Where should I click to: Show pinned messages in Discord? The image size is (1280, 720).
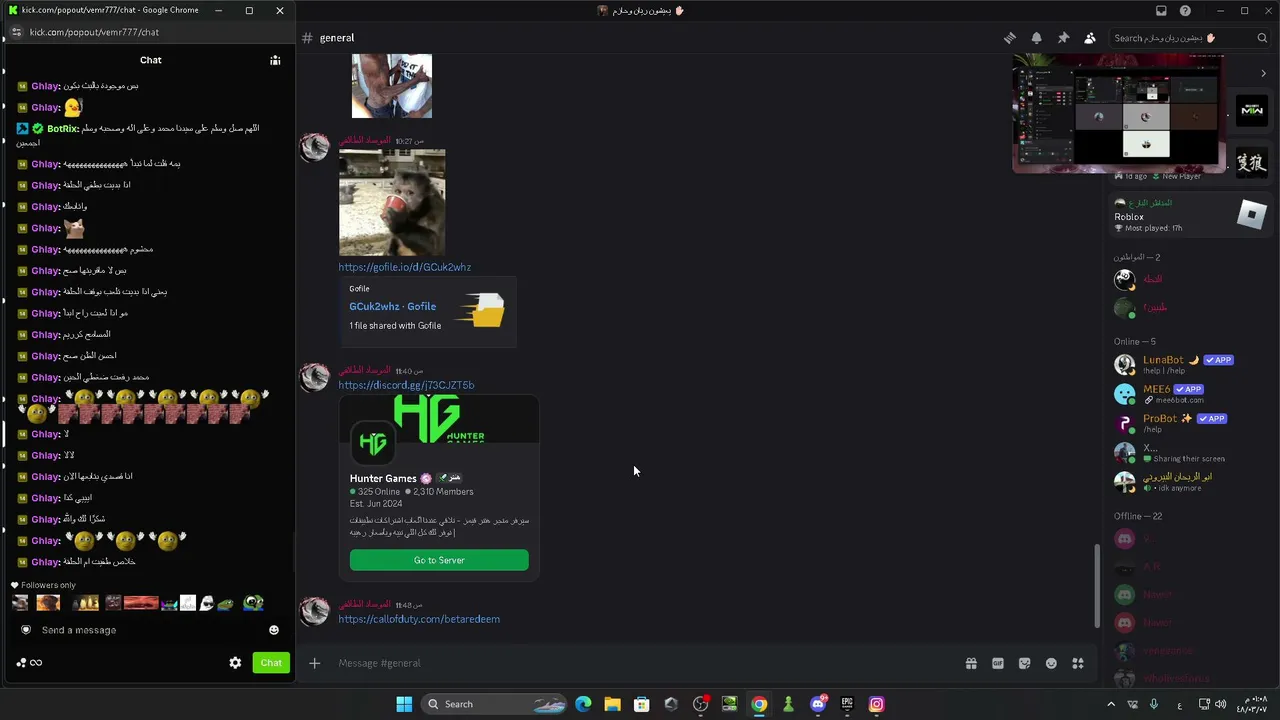pyautogui.click(x=1063, y=38)
